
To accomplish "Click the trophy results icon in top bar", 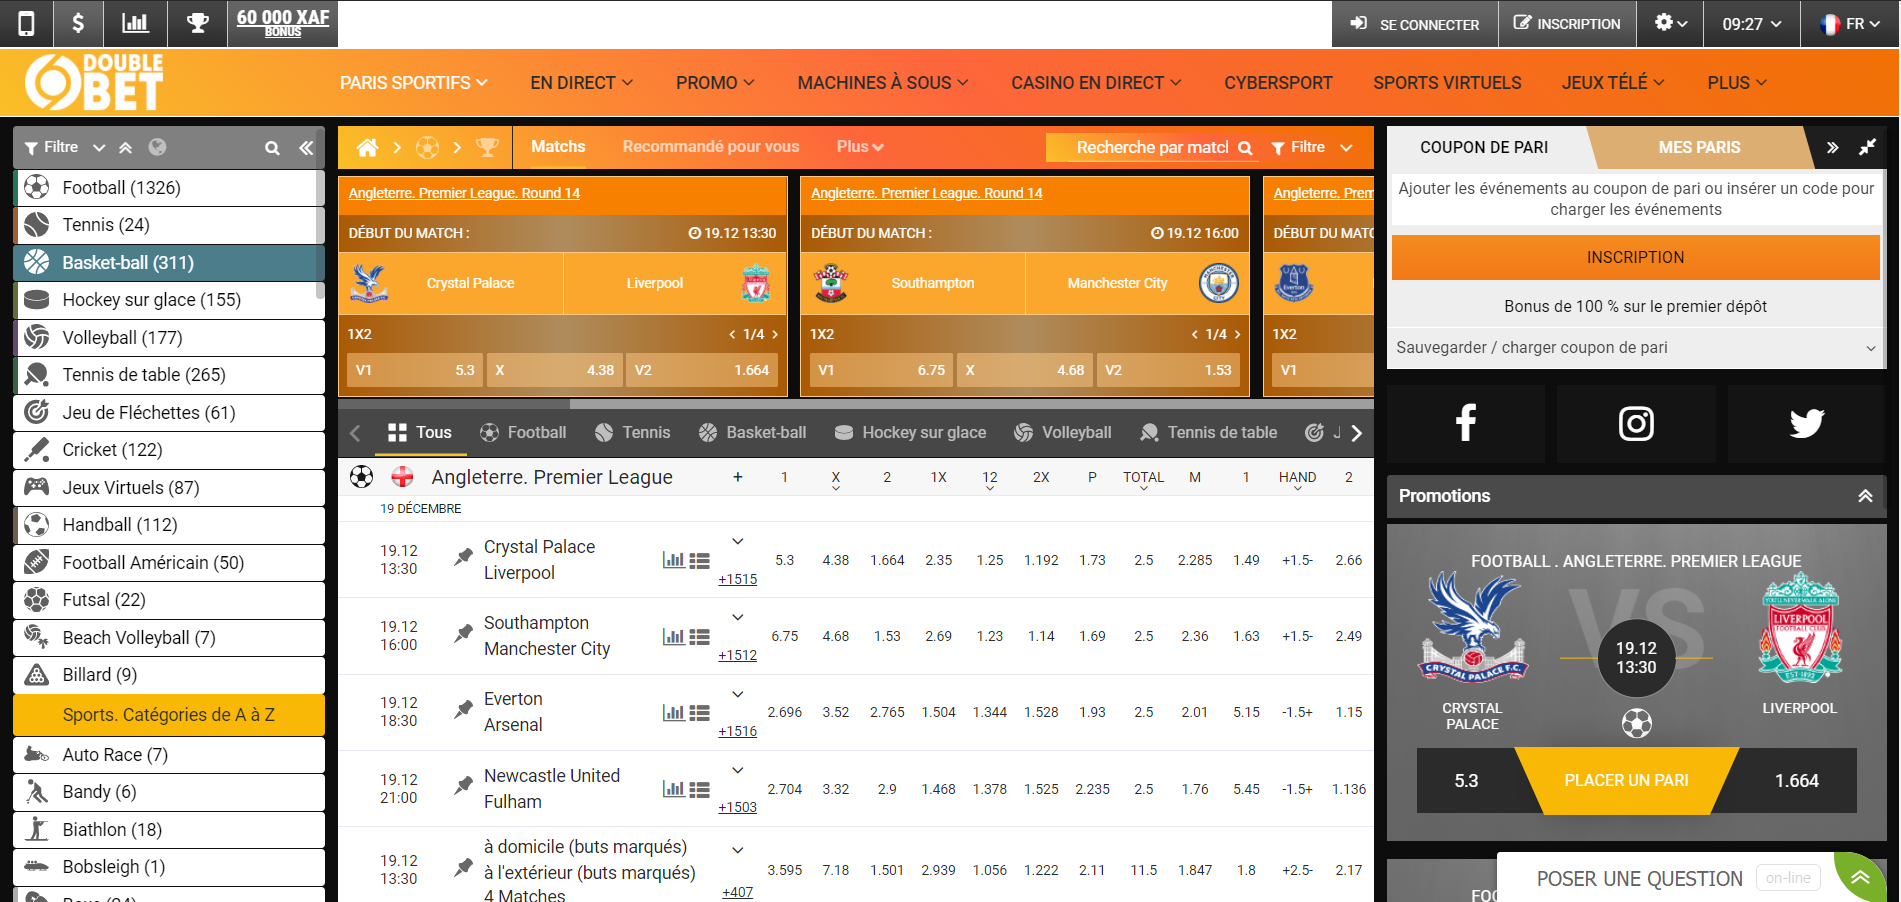I will point(198,23).
